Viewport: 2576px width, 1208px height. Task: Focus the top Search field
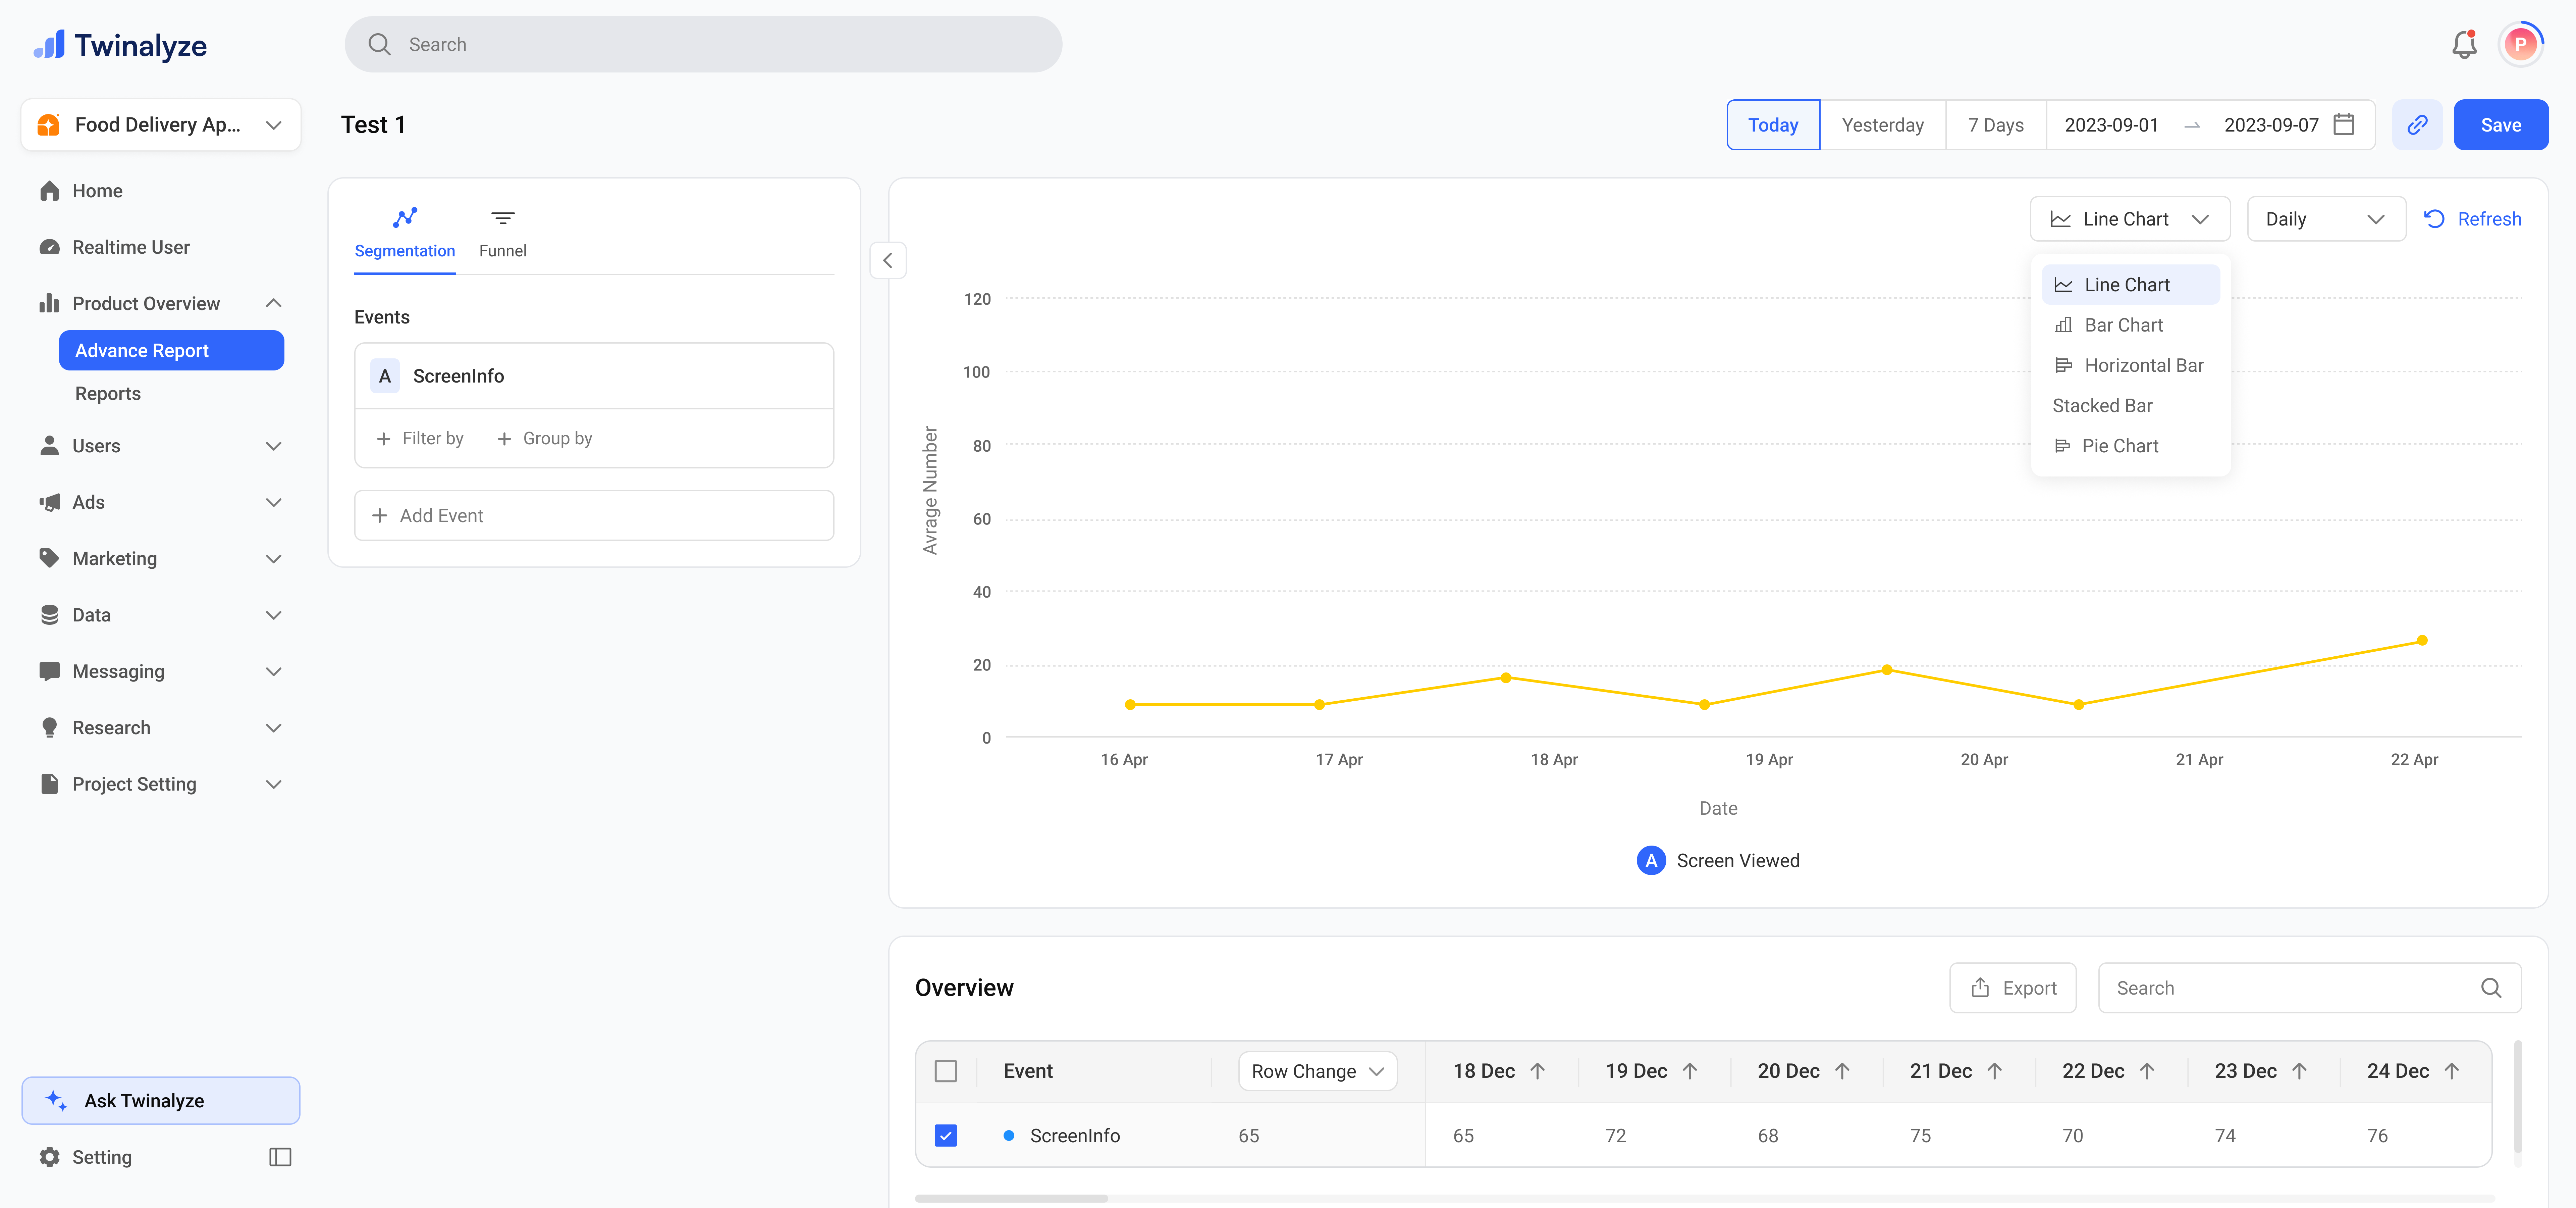tap(703, 44)
